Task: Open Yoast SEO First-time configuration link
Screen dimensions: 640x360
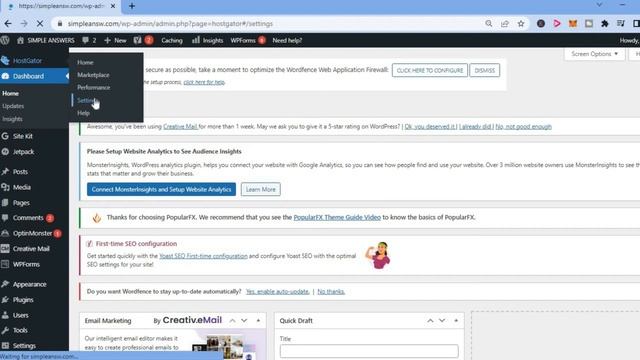Action: pos(203,256)
